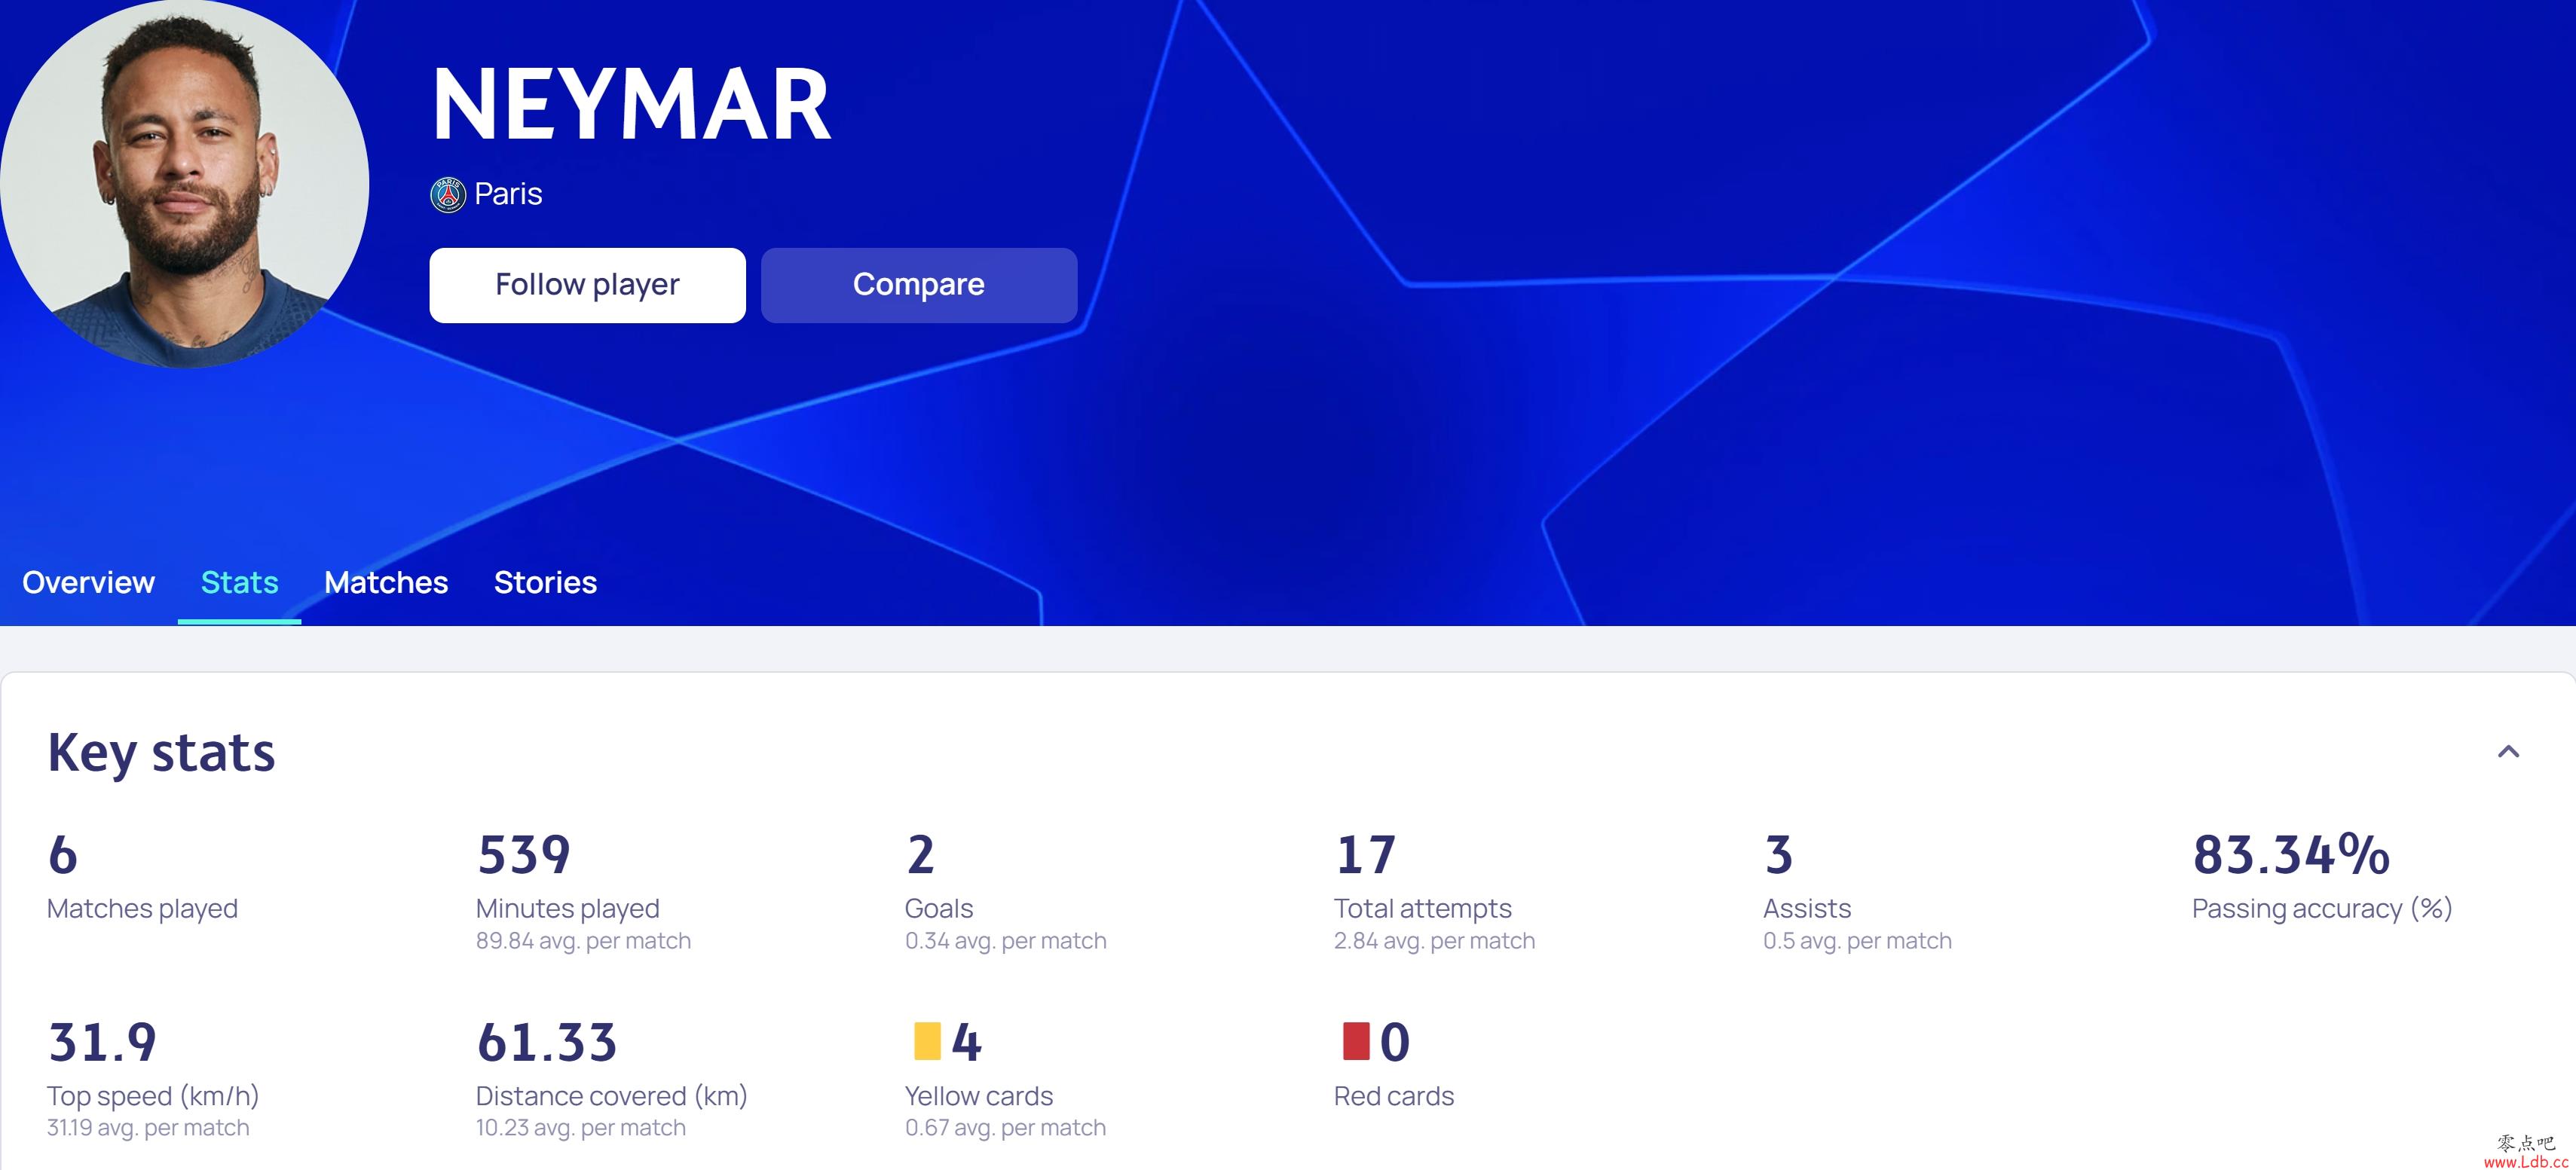This screenshot has width=2576, height=1170.
Task: Click the NEYMAR player name heading
Action: click(x=631, y=105)
